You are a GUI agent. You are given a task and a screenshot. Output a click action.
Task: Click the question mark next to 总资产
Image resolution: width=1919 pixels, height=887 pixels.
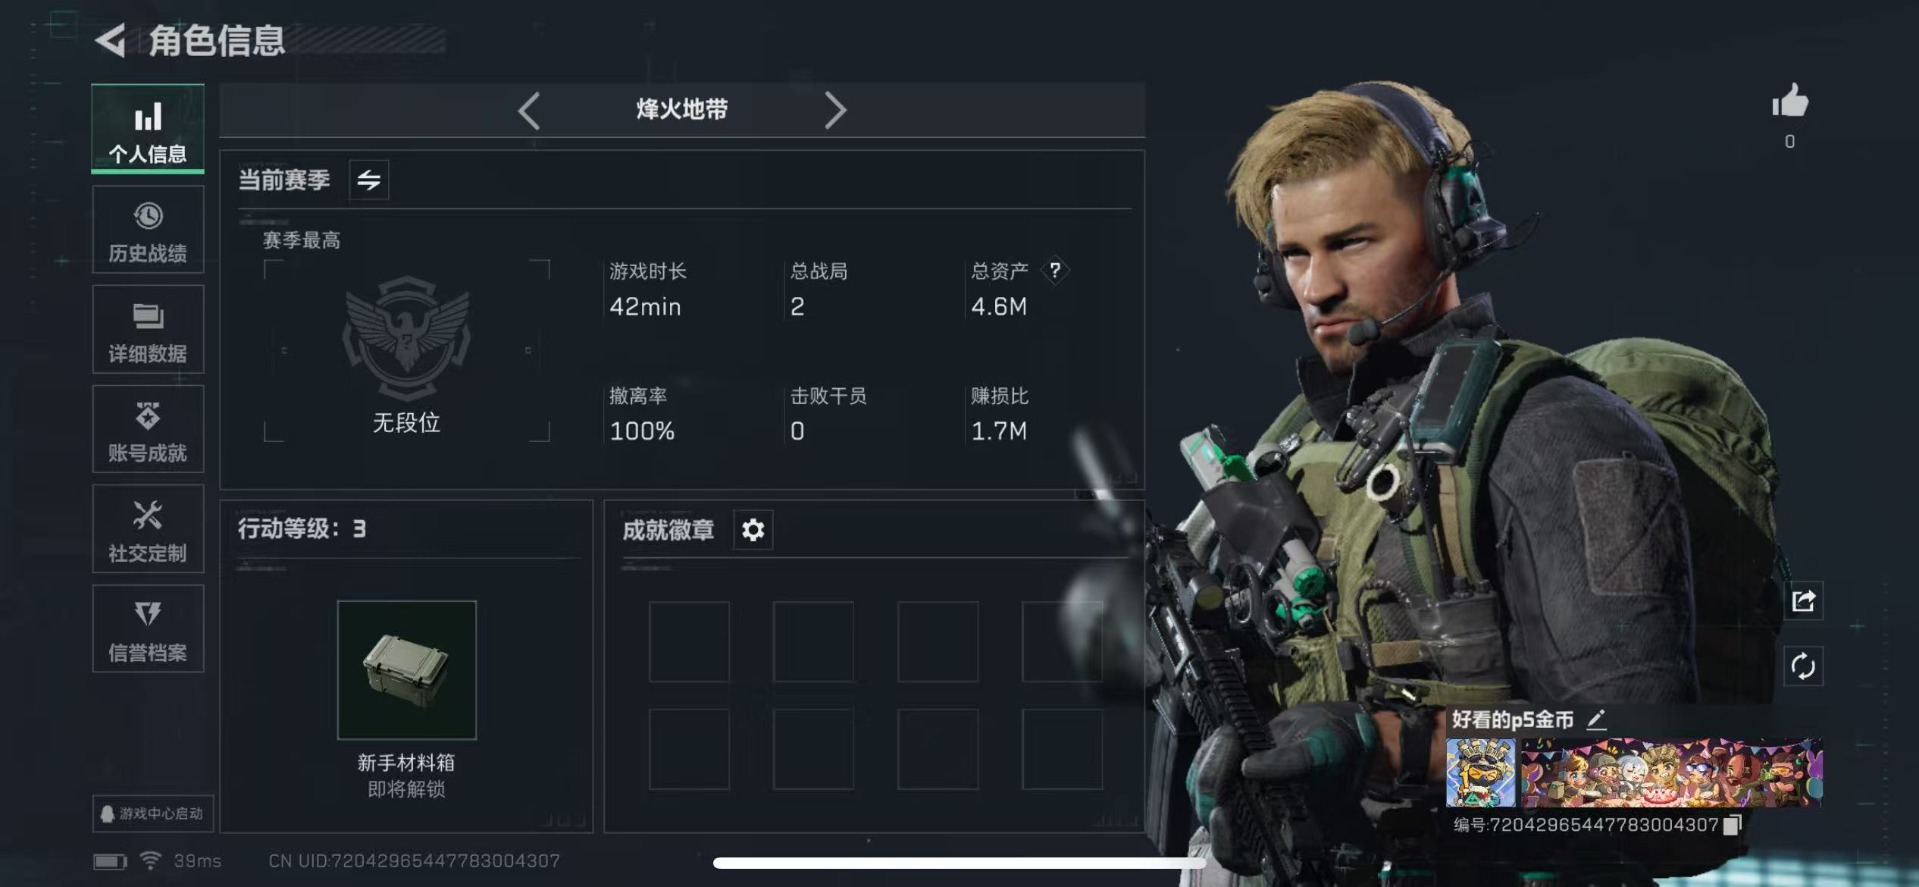[1055, 270]
